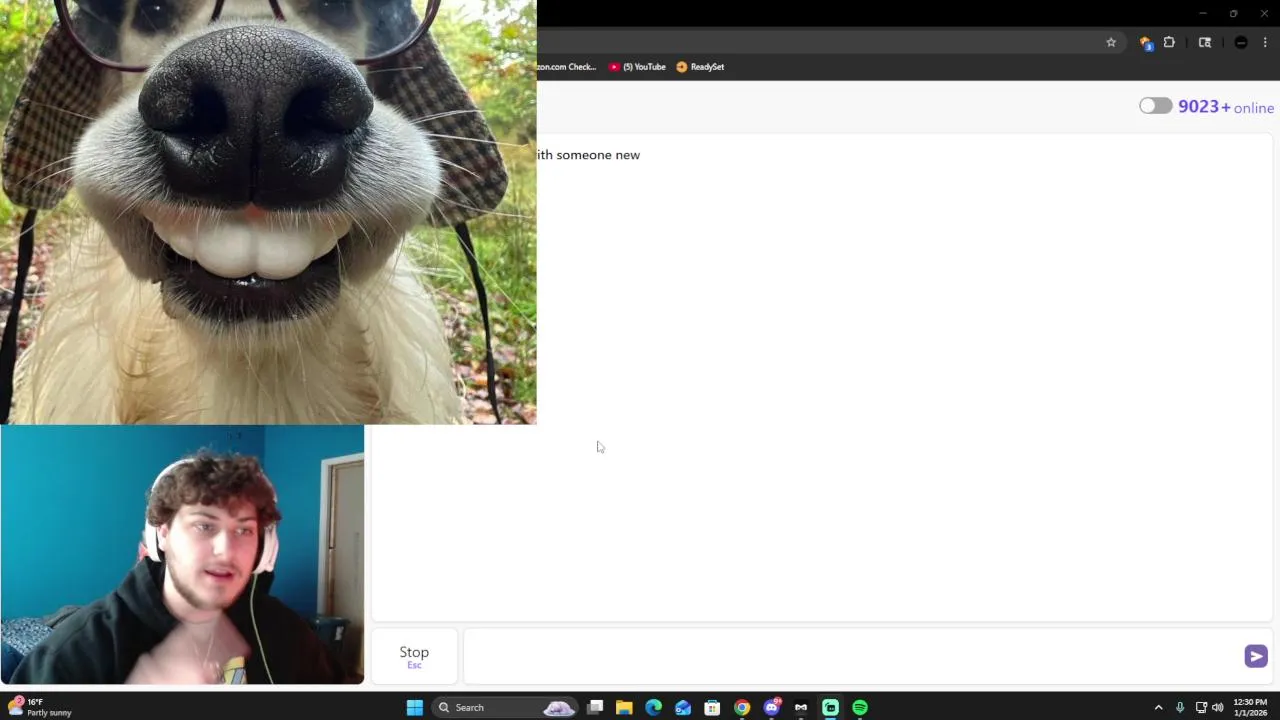Open the Windows Start menu
1280x720 pixels.
pos(414,707)
